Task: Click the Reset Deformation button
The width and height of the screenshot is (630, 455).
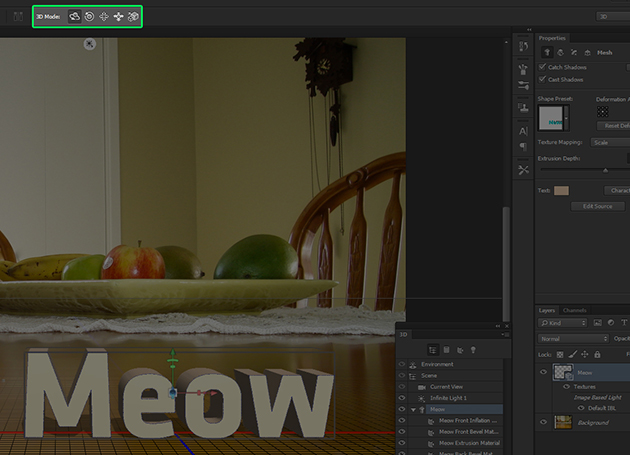Action: pos(614,126)
